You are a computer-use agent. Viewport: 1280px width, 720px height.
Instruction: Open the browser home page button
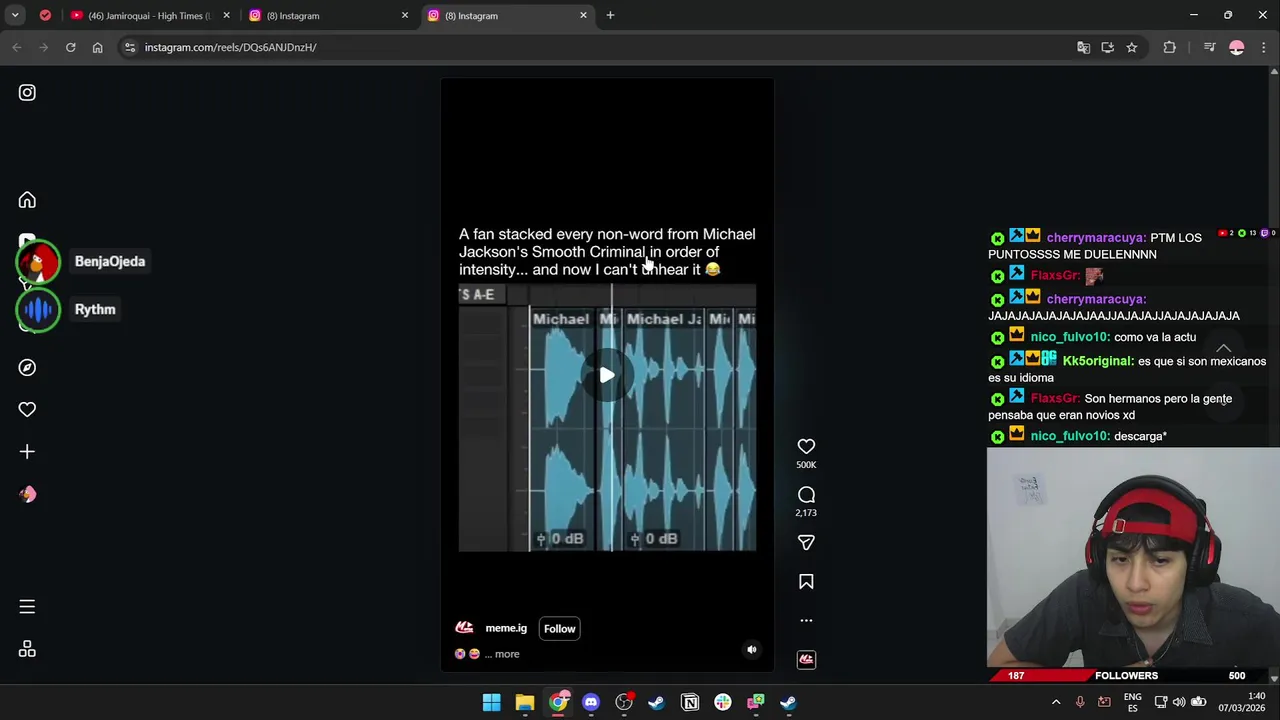click(x=97, y=47)
